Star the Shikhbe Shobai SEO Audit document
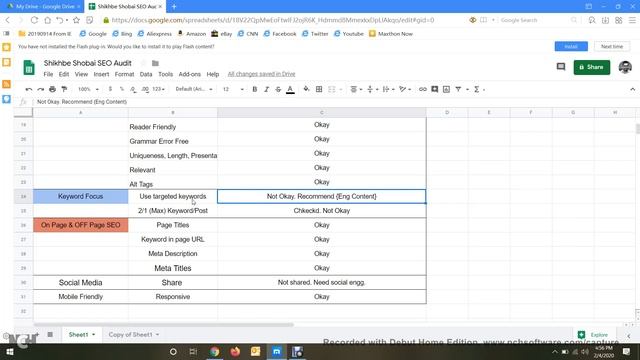This screenshot has width=640, height=360. click(x=143, y=63)
